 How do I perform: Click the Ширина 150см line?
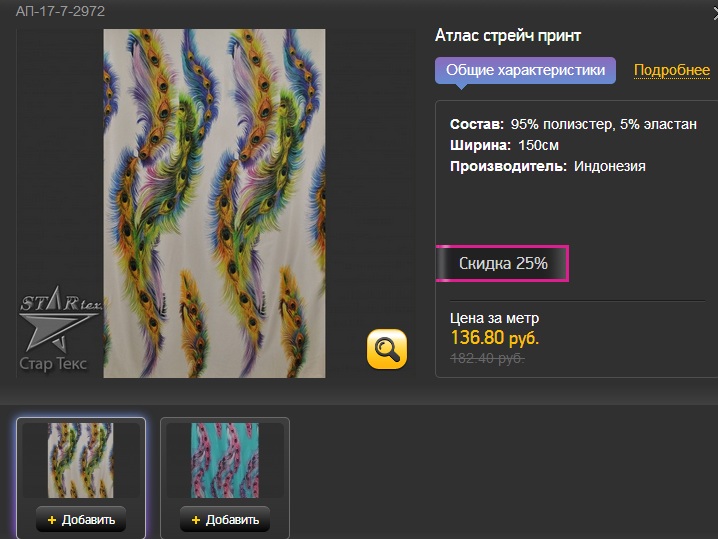pyautogui.click(x=504, y=145)
